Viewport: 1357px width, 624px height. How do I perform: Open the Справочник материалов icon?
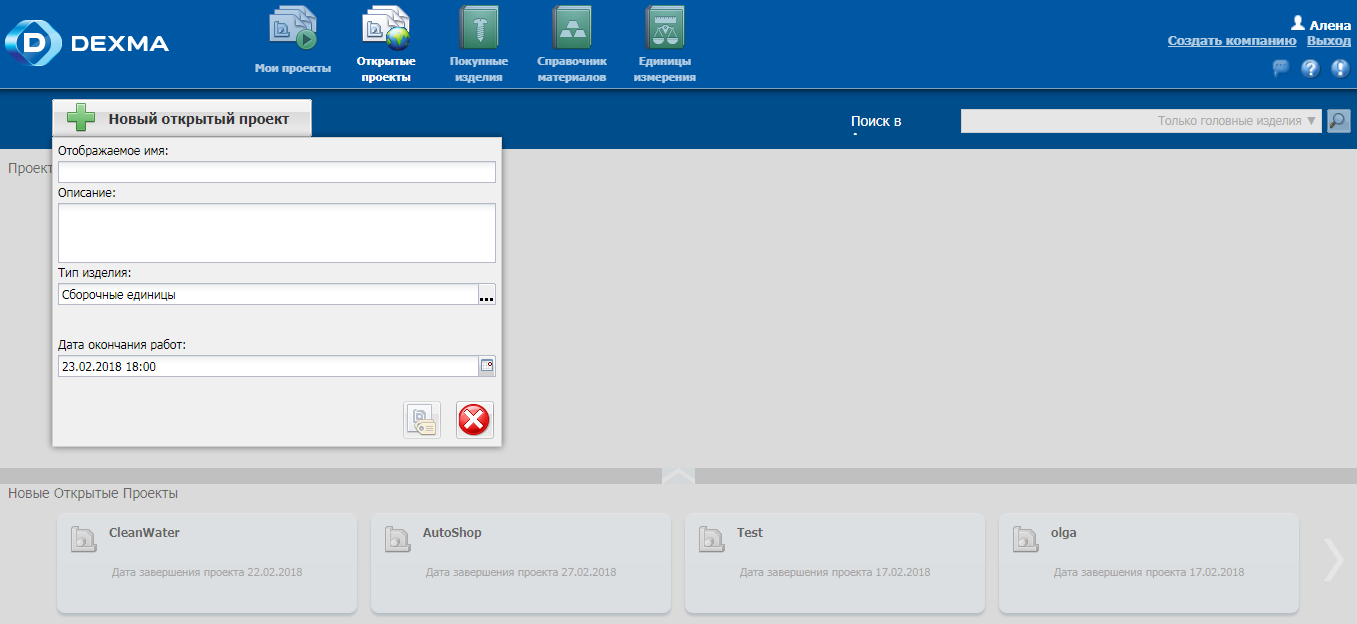(x=572, y=29)
